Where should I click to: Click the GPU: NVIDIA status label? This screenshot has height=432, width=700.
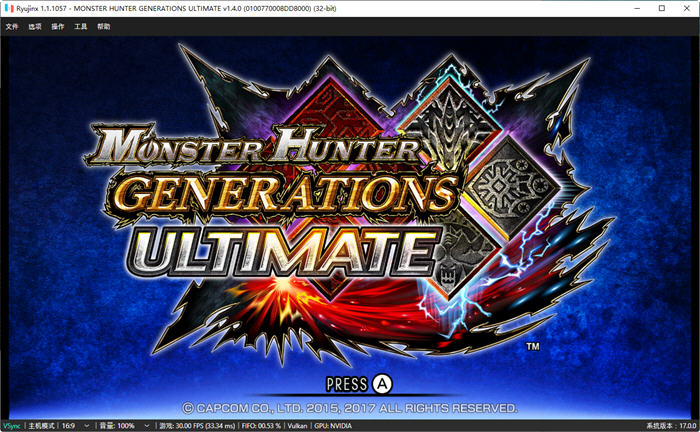pyautogui.click(x=333, y=426)
